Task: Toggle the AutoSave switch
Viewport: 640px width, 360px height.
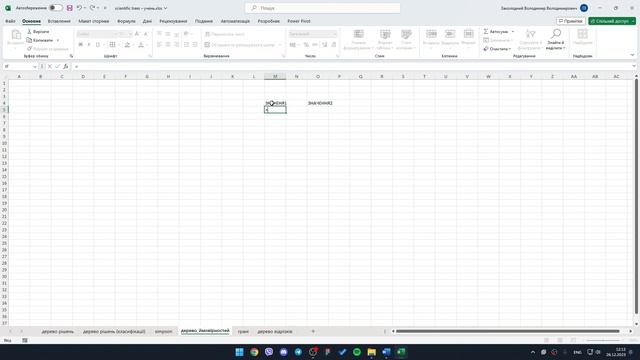Action: pyautogui.click(x=56, y=8)
